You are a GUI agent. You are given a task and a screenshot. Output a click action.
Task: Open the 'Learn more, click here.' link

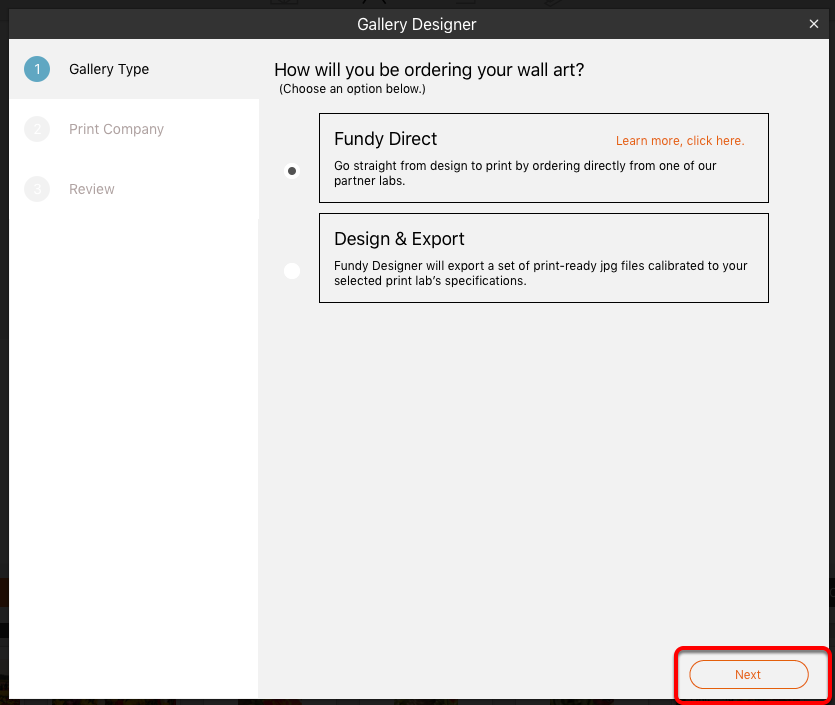tap(680, 141)
